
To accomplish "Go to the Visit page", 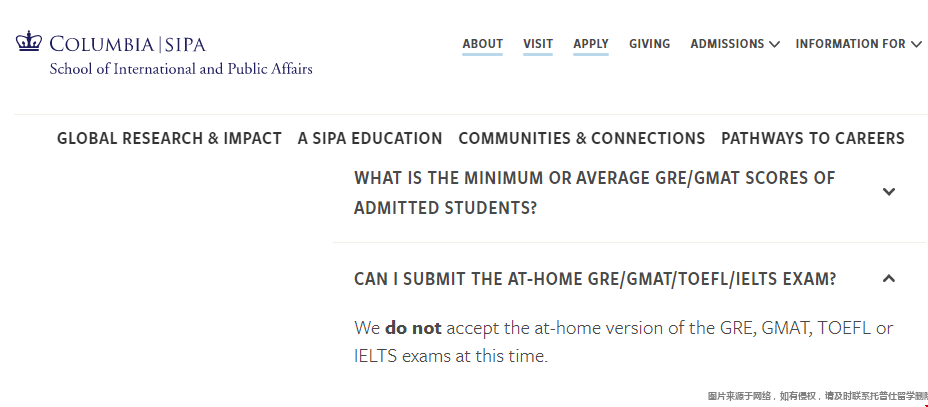I will (x=538, y=44).
